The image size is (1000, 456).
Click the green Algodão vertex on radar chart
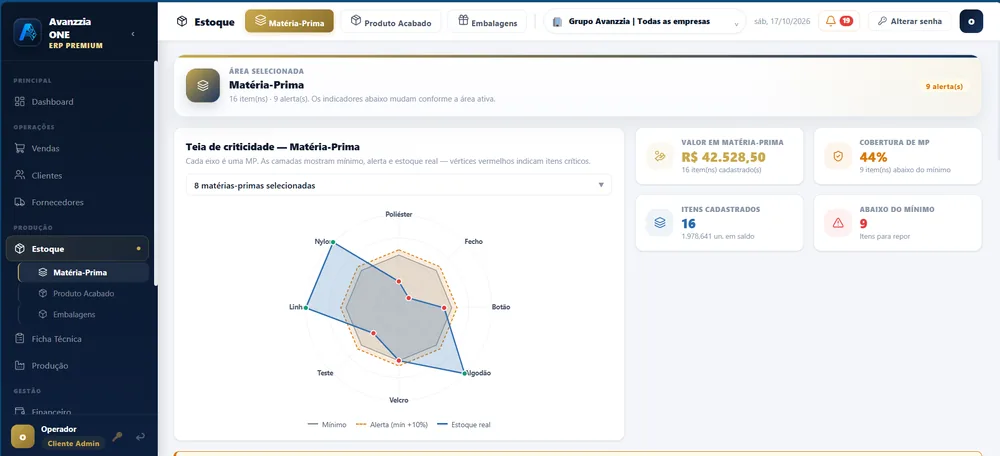tap(464, 372)
